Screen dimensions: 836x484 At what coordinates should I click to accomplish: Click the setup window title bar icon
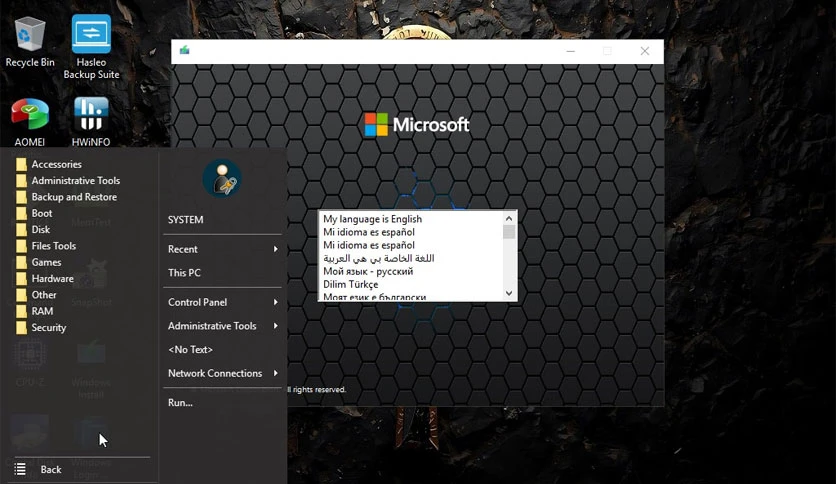184,50
